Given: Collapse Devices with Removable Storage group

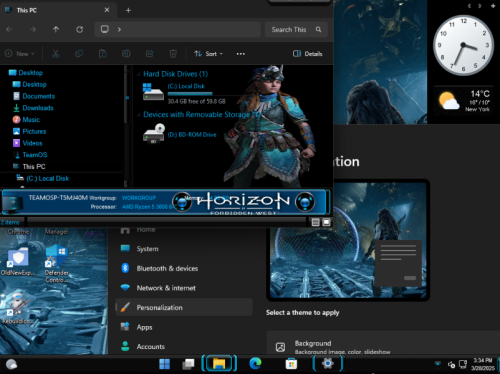Looking at the screenshot, I should click(138, 115).
